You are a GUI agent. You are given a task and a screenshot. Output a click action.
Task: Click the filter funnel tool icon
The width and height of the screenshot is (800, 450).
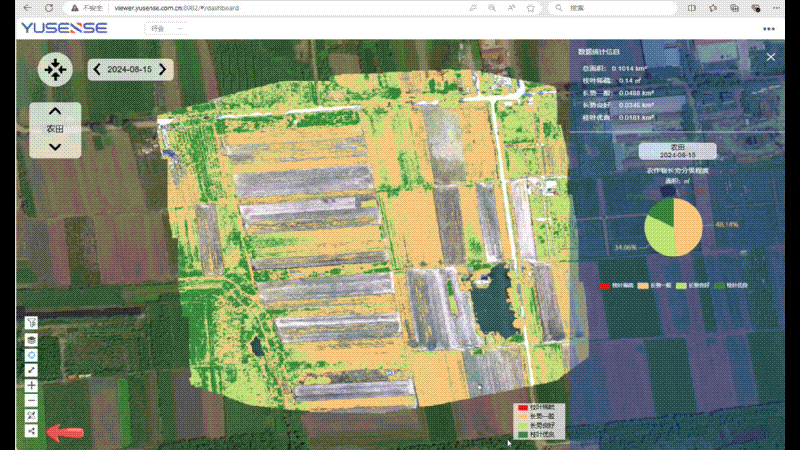(x=33, y=324)
